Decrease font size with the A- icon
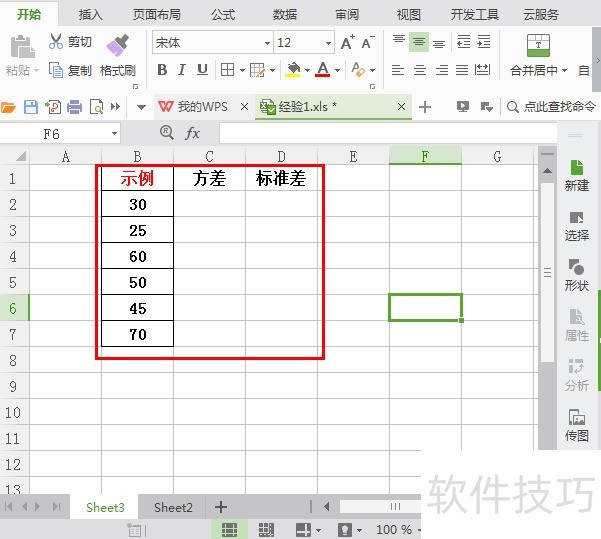 click(368, 42)
